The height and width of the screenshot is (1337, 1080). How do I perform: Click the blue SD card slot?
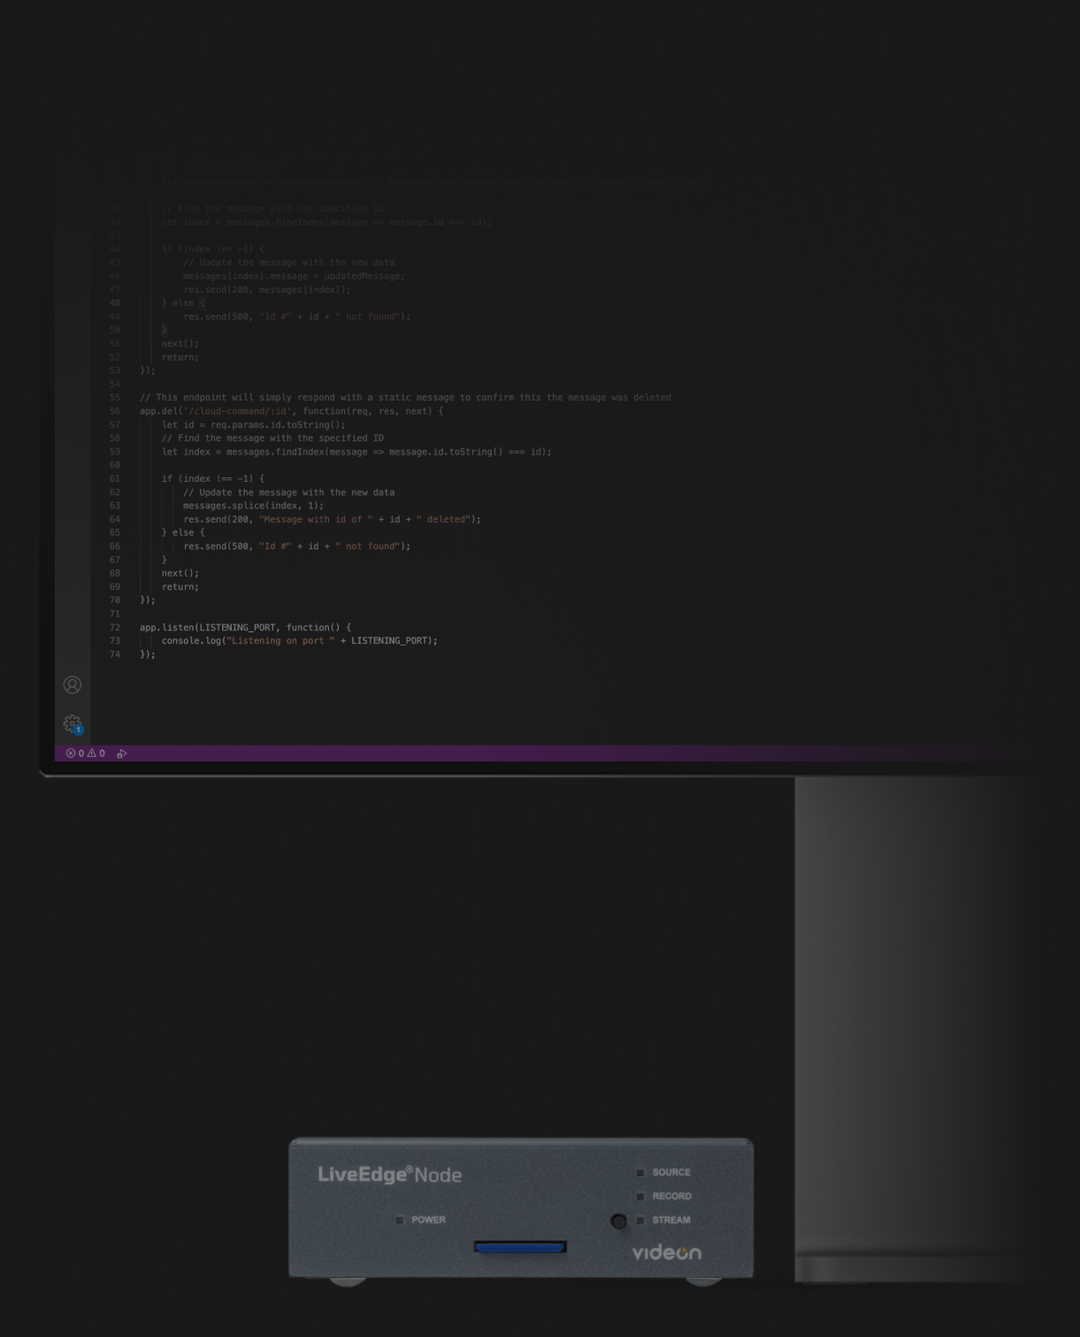tap(518, 1247)
